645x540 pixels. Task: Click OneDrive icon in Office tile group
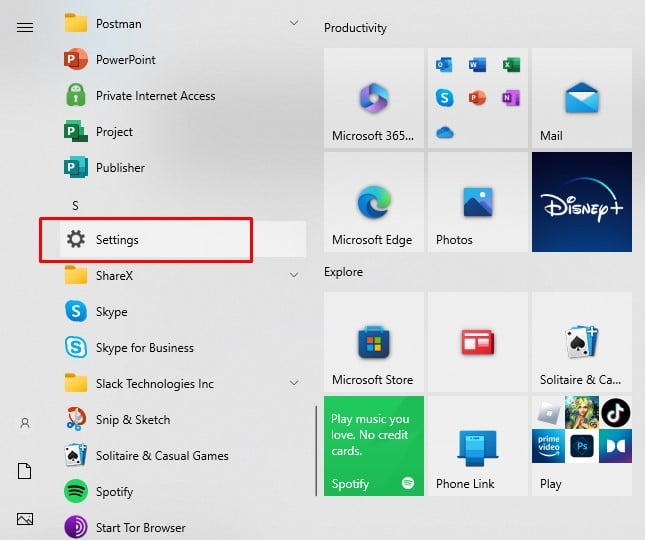pos(444,132)
